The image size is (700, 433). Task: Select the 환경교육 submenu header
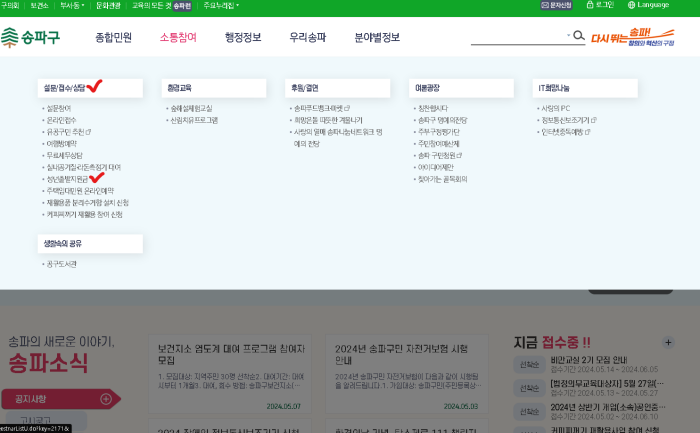coord(214,88)
